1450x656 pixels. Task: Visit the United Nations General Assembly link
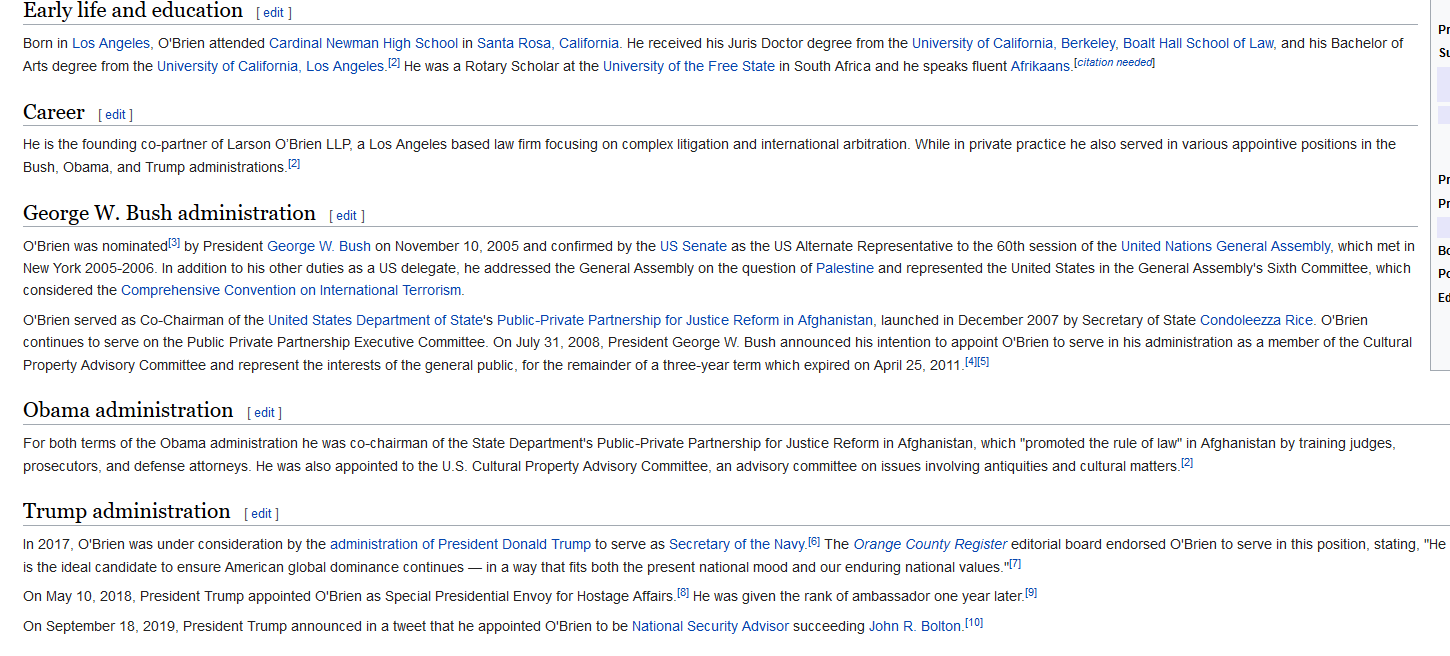[1225, 246]
